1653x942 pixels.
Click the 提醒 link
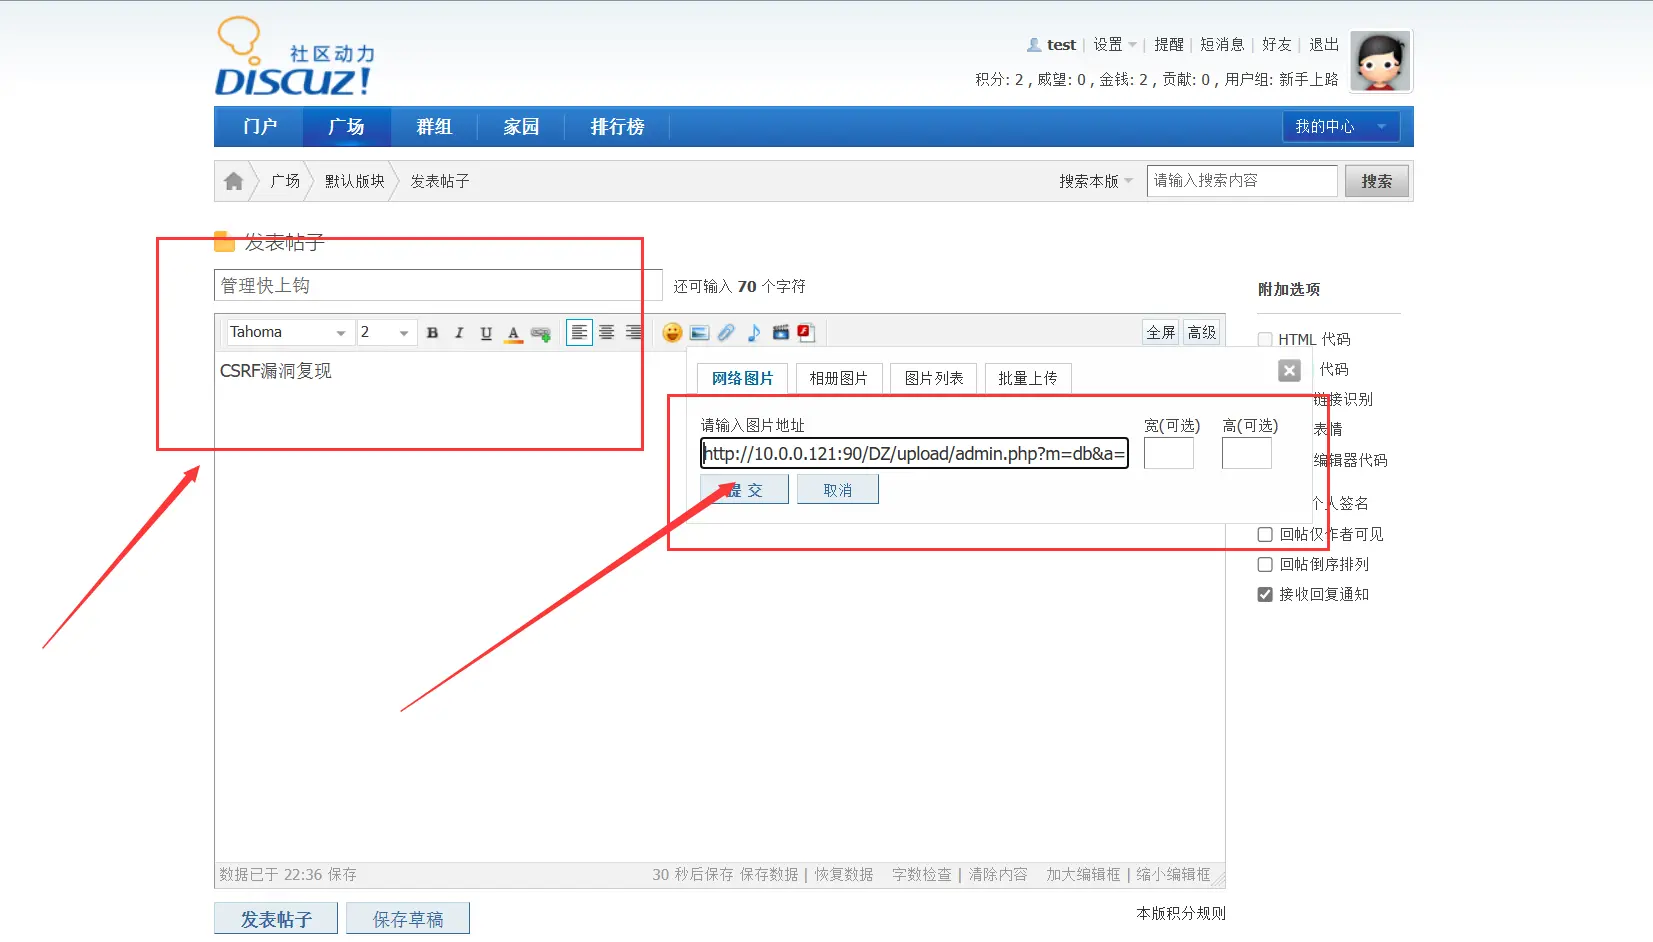click(x=1169, y=45)
